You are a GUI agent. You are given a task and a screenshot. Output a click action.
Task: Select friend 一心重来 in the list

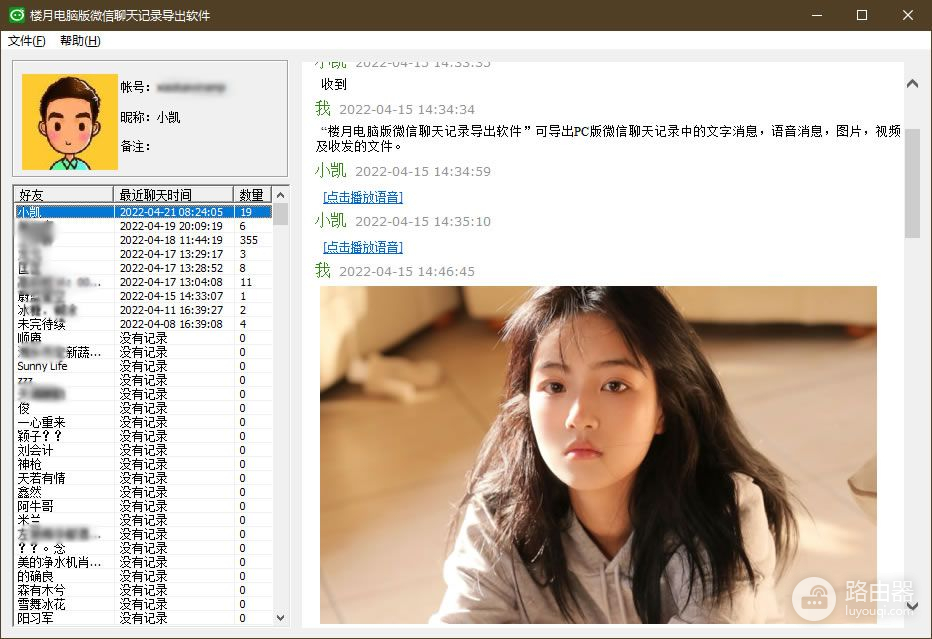tap(143, 422)
